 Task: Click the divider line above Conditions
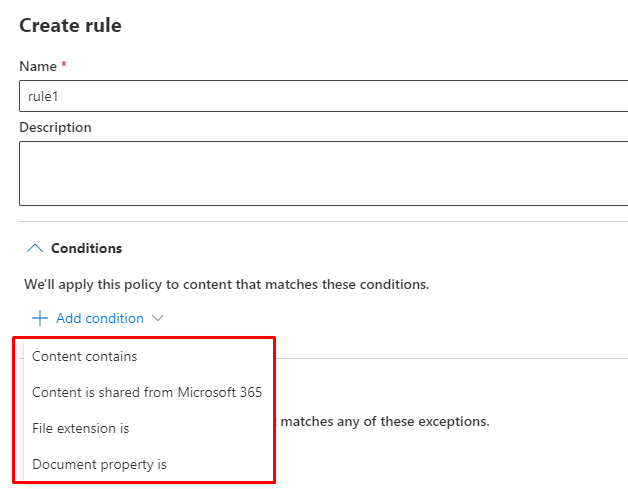(x=320, y=221)
